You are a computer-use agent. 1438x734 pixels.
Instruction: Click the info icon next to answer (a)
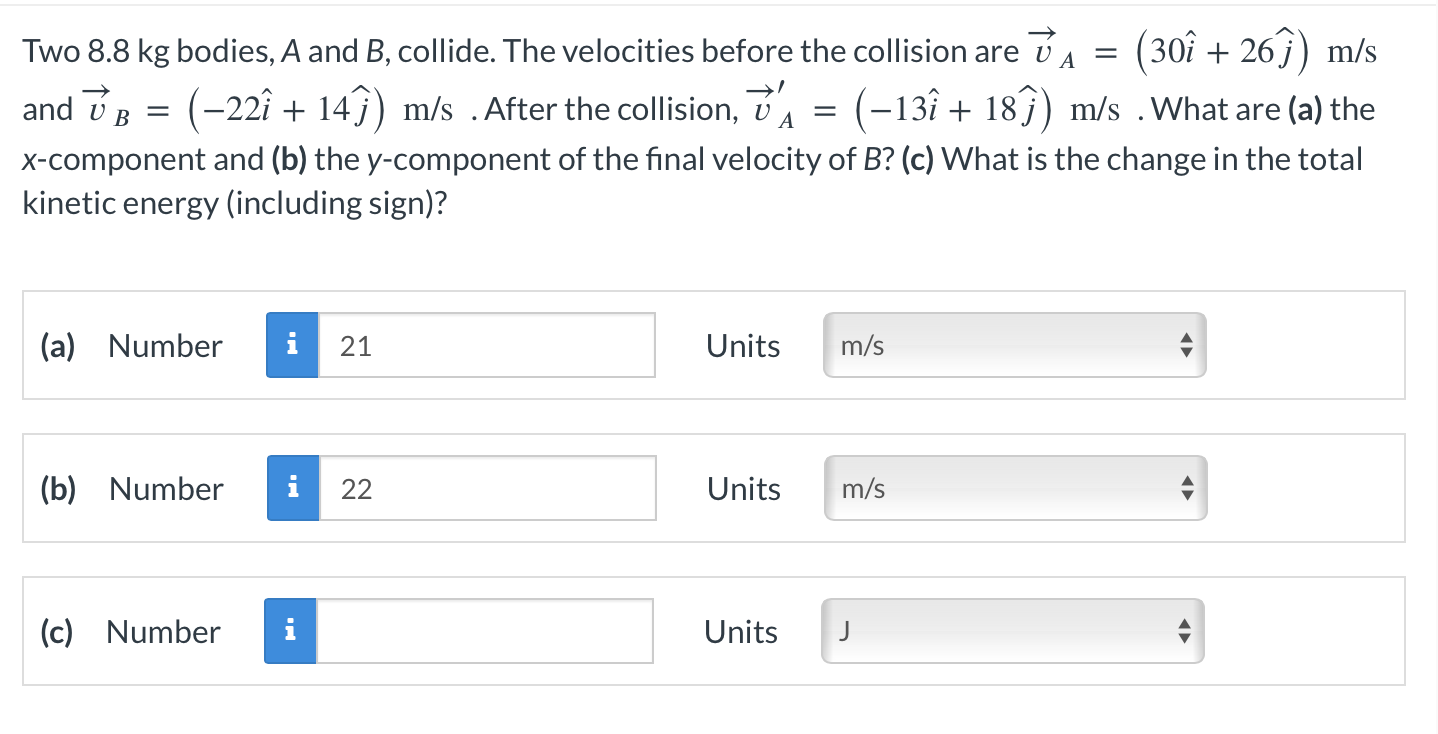click(x=292, y=345)
